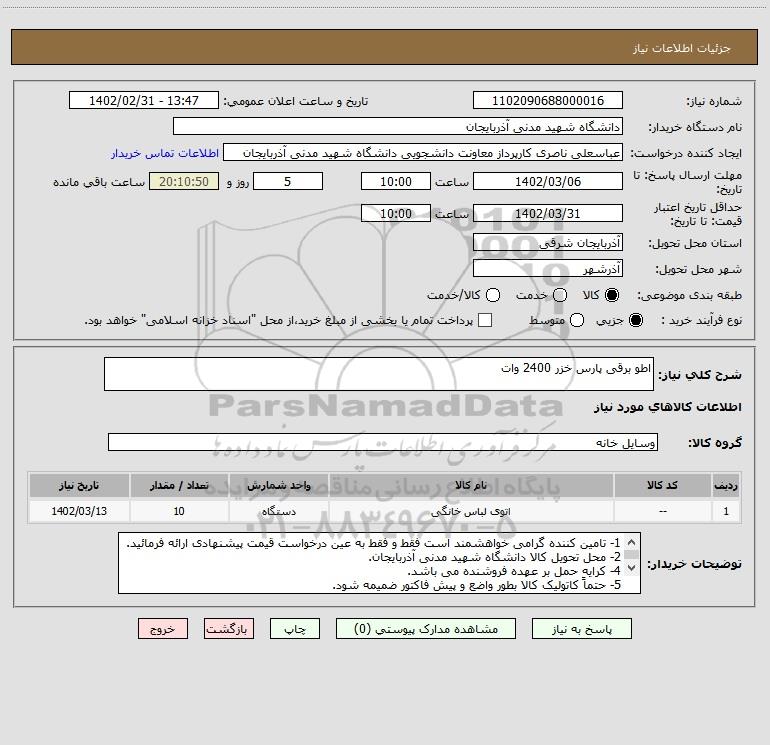Click the delivery province field آذربایجان شرقی
This screenshot has width=770, height=745.
(548, 242)
